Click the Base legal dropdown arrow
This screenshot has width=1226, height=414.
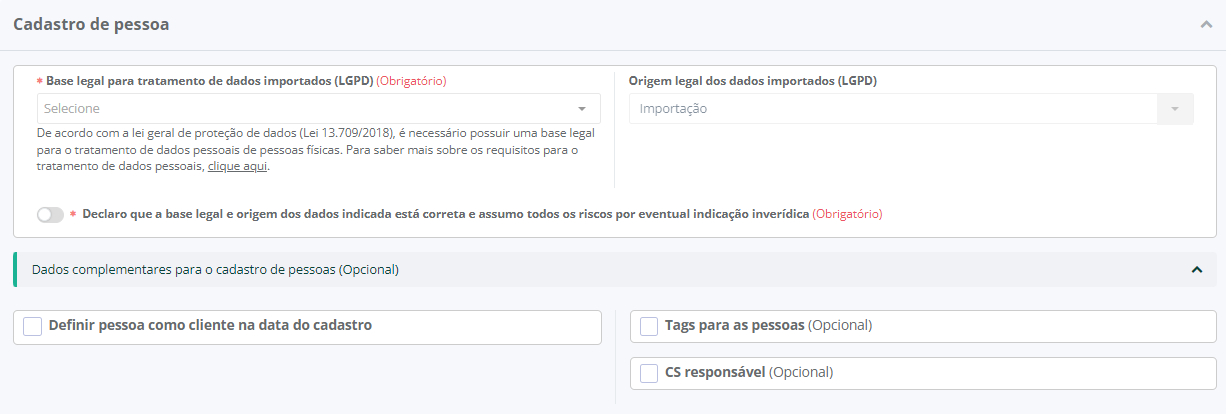(x=582, y=109)
